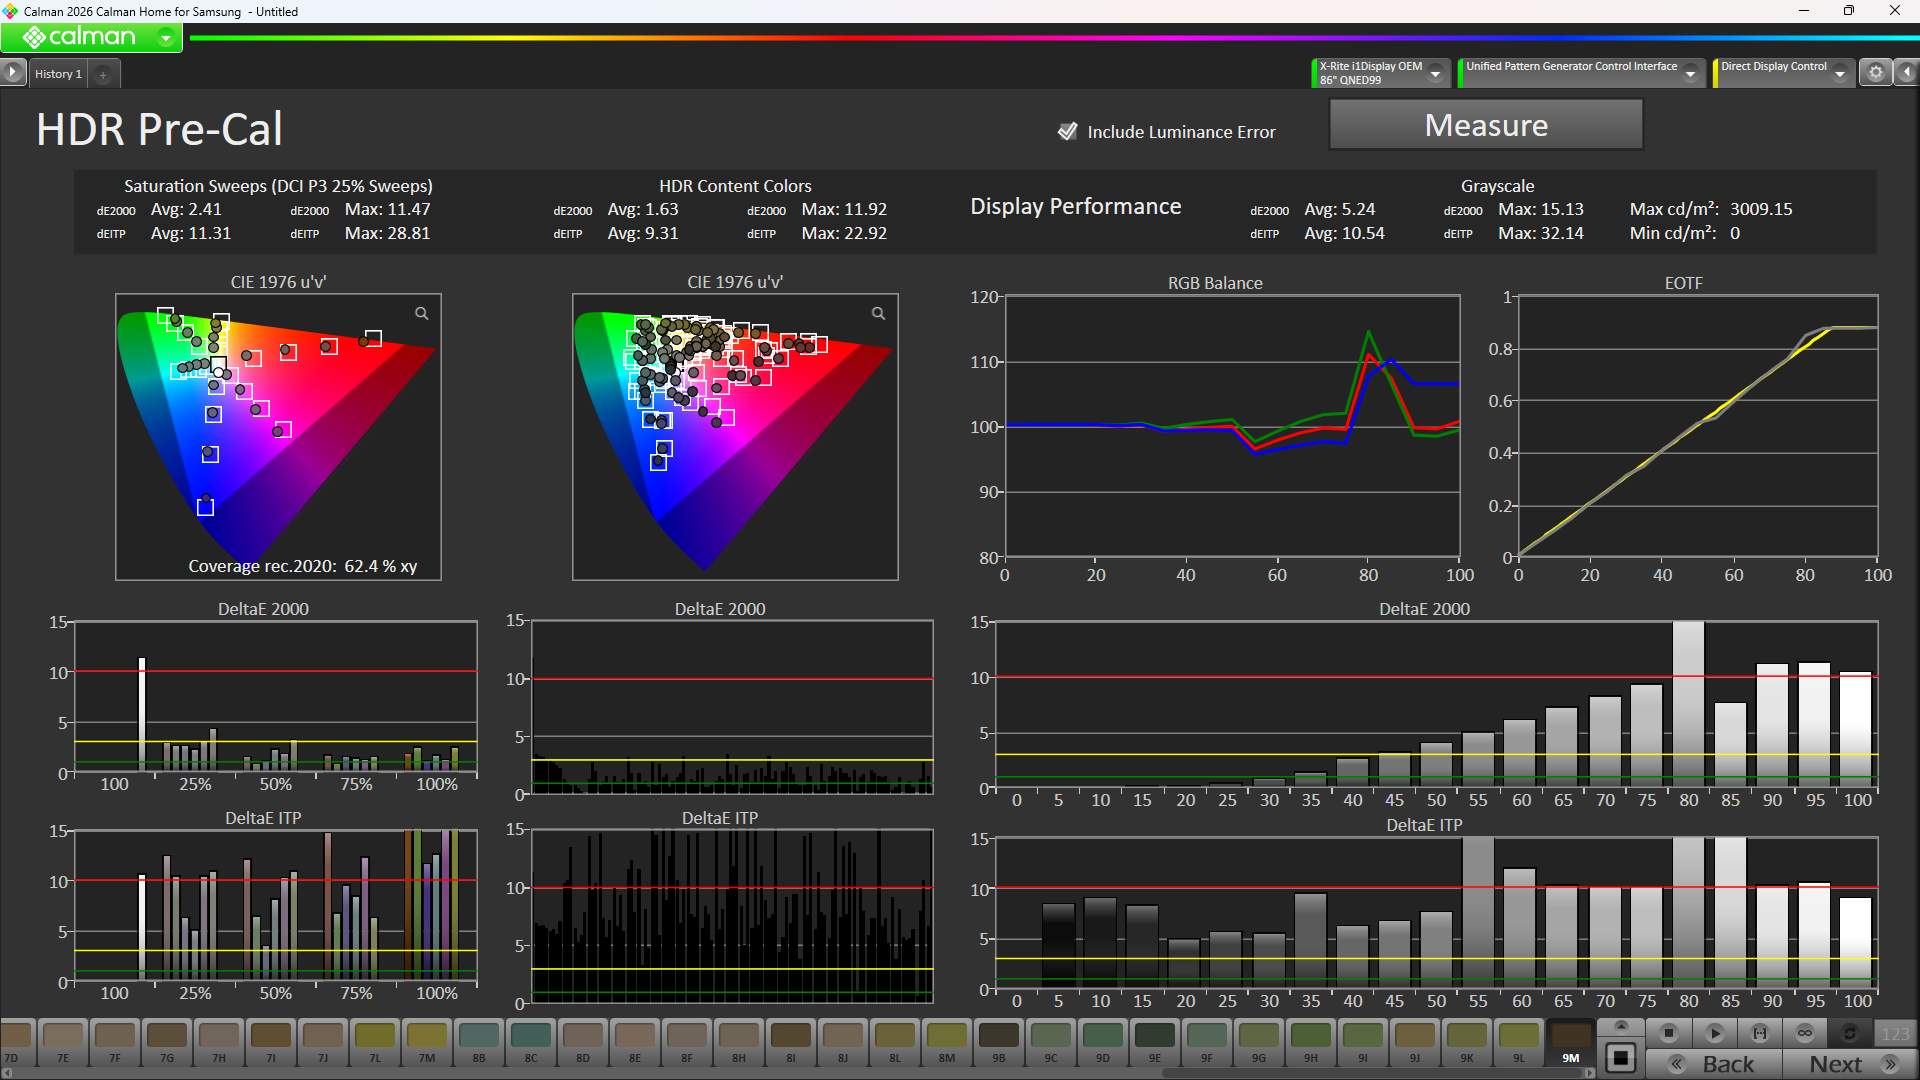This screenshot has height=1080, width=1920.
Task: Toggle Include Luminance Error checkbox
Action: pyautogui.click(x=1068, y=131)
